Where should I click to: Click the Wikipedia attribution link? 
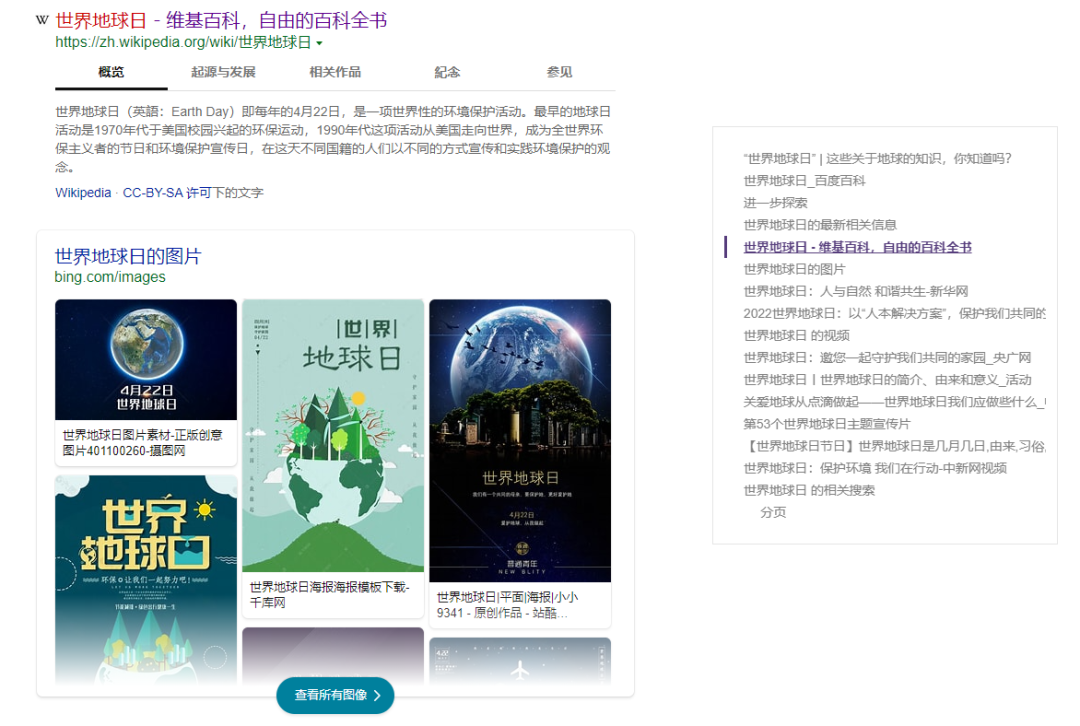click(x=83, y=193)
